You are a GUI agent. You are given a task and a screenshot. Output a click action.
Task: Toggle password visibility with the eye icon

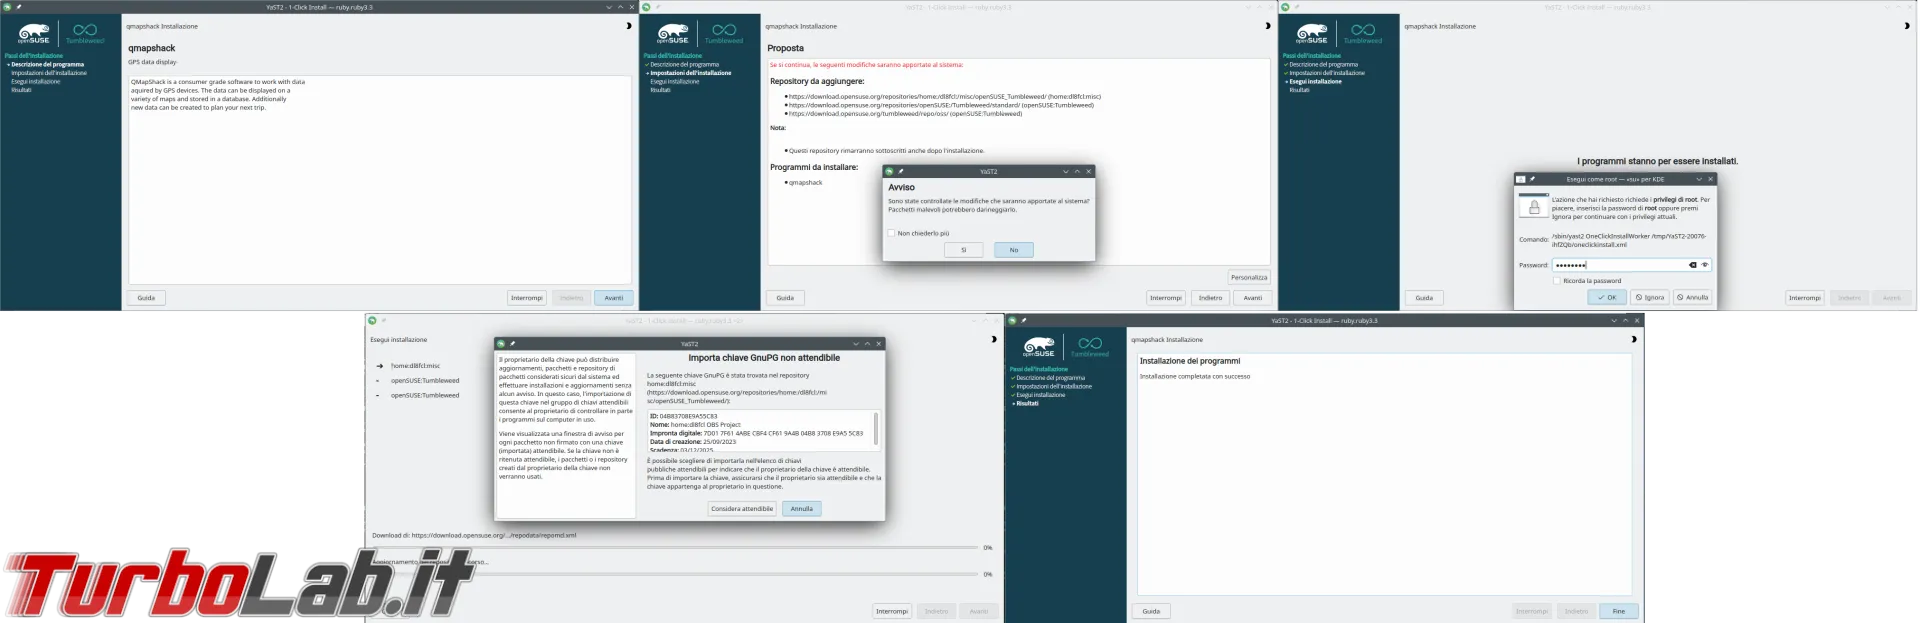coord(1705,265)
